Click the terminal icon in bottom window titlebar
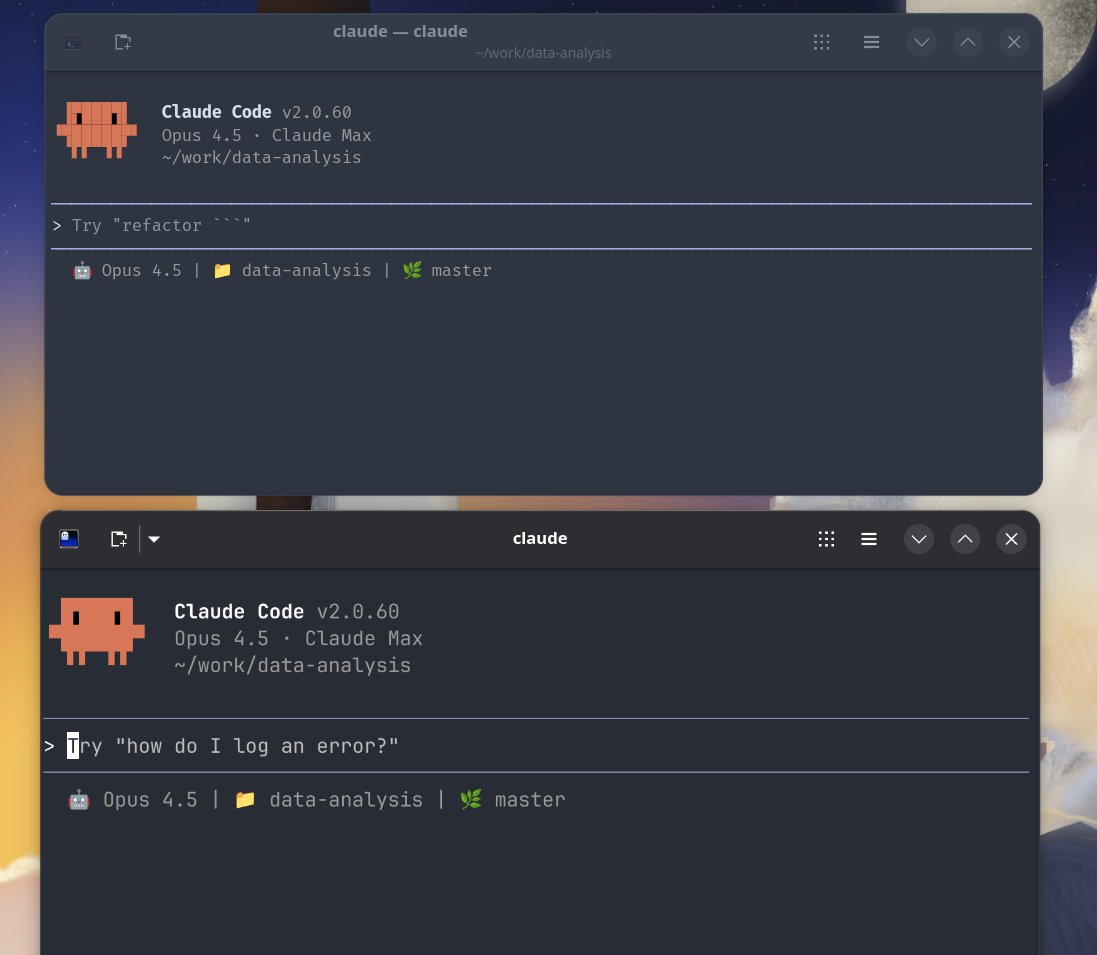 (x=69, y=539)
